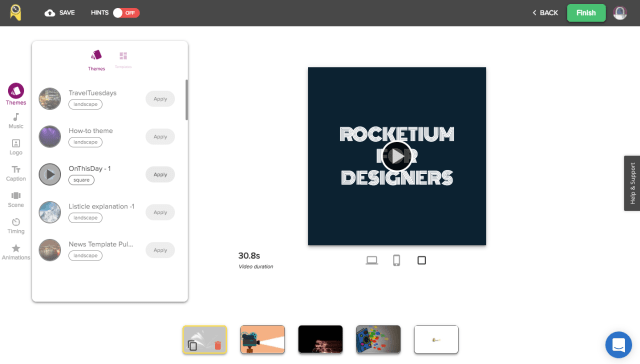
Task: Click the Rocketium logo icon
Action: coord(16,13)
